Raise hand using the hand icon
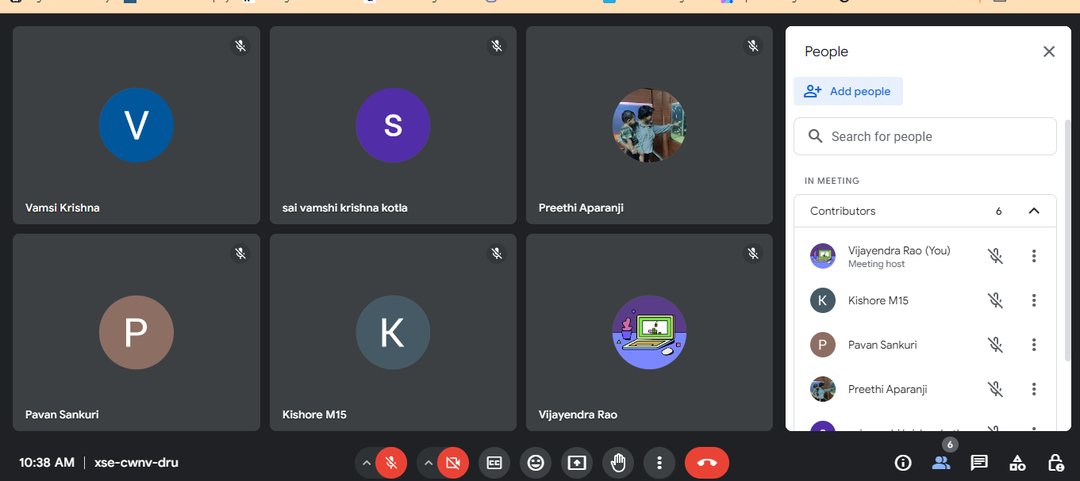 pos(618,462)
